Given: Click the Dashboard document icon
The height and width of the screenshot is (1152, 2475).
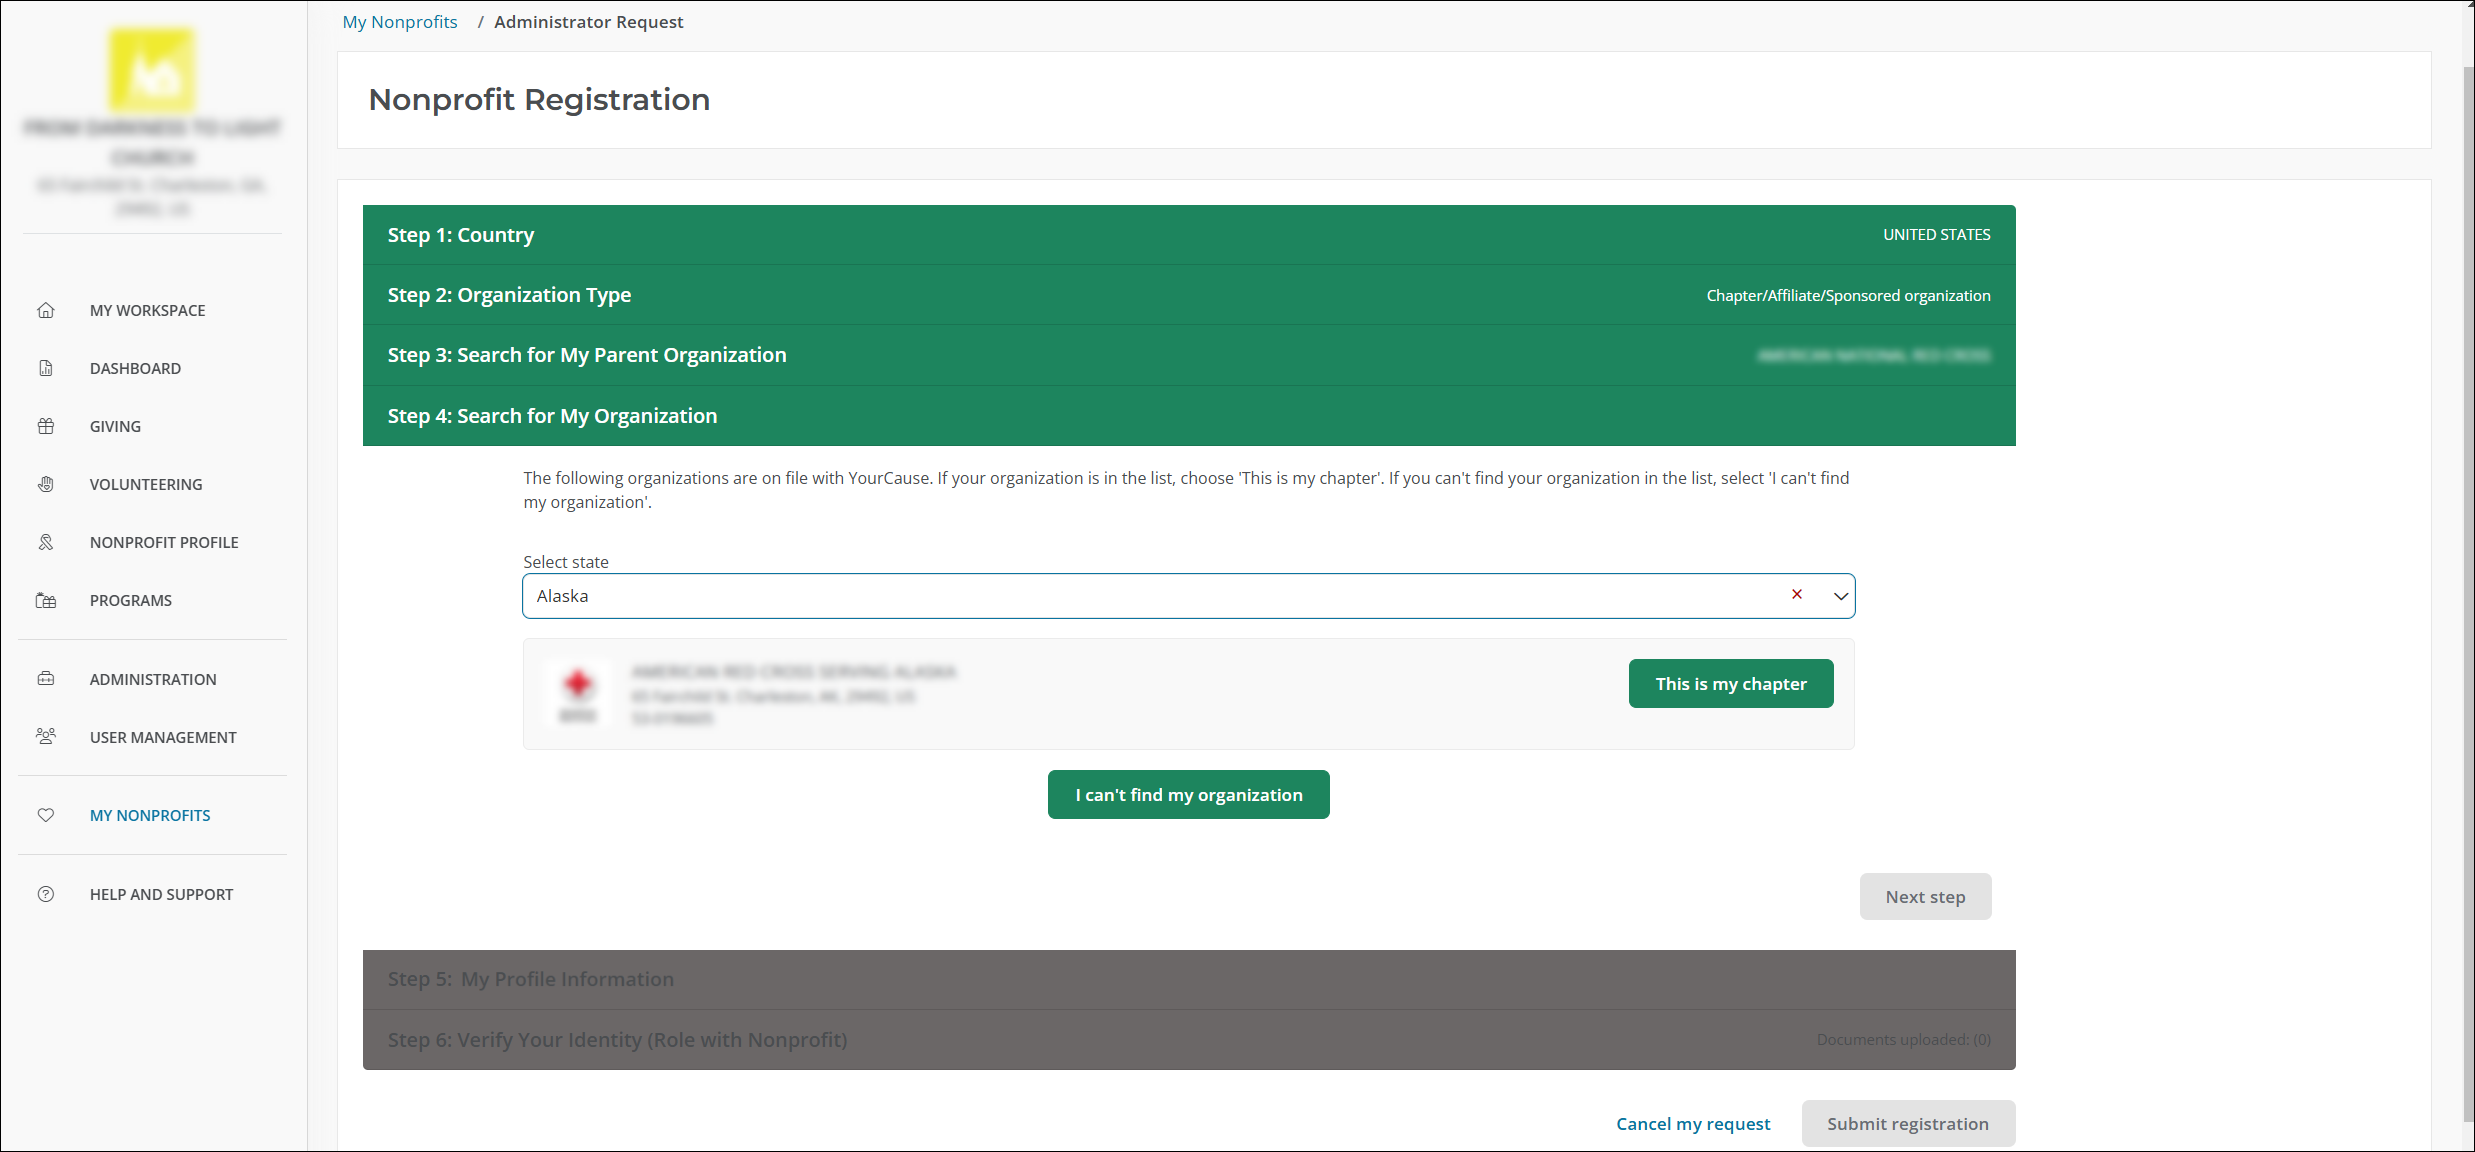Looking at the screenshot, I should point(46,368).
